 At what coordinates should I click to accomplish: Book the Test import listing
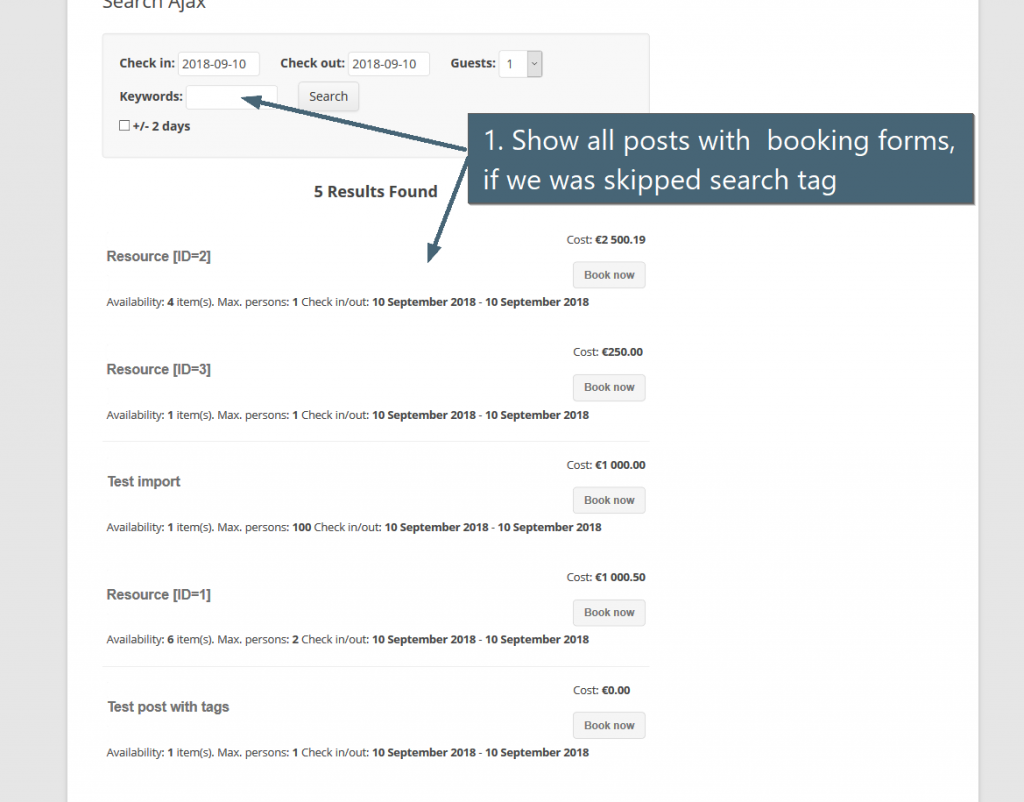point(608,500)
